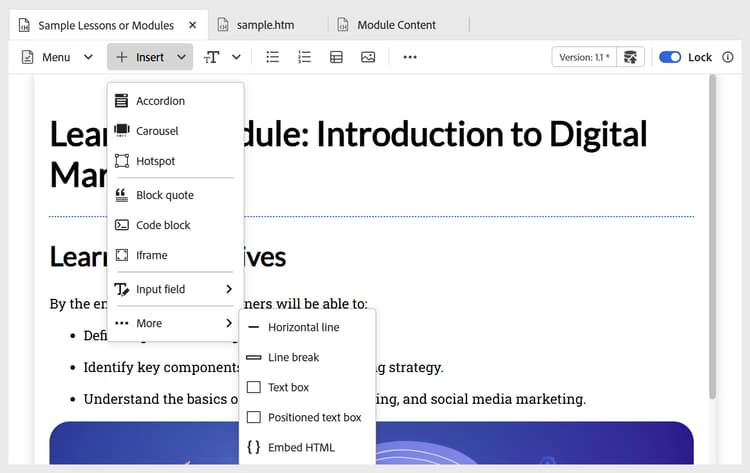Click the blue banner image
The image size is (750, 473).
371,443
